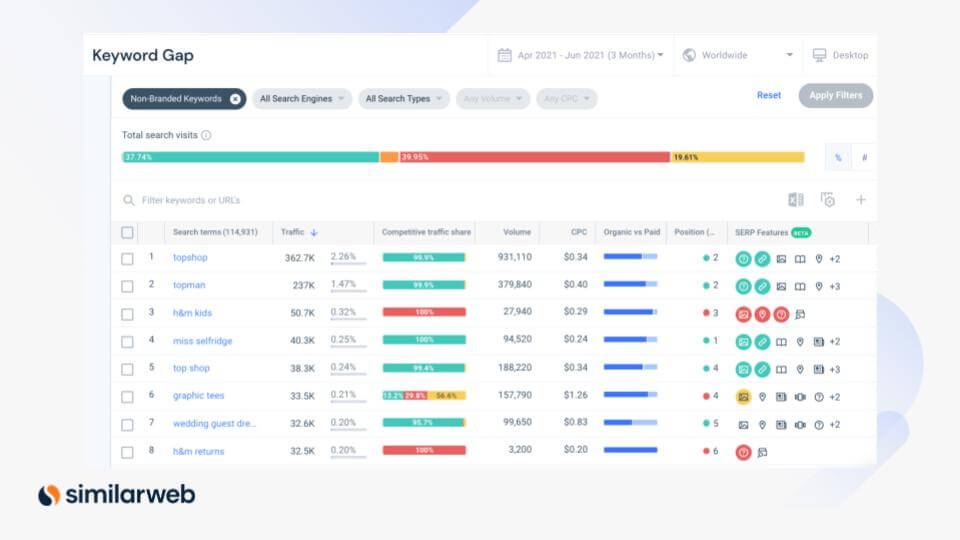This screenshot has width=960, height=540.
Task: Export the table to Excel
Action: [x=795, y=200]
